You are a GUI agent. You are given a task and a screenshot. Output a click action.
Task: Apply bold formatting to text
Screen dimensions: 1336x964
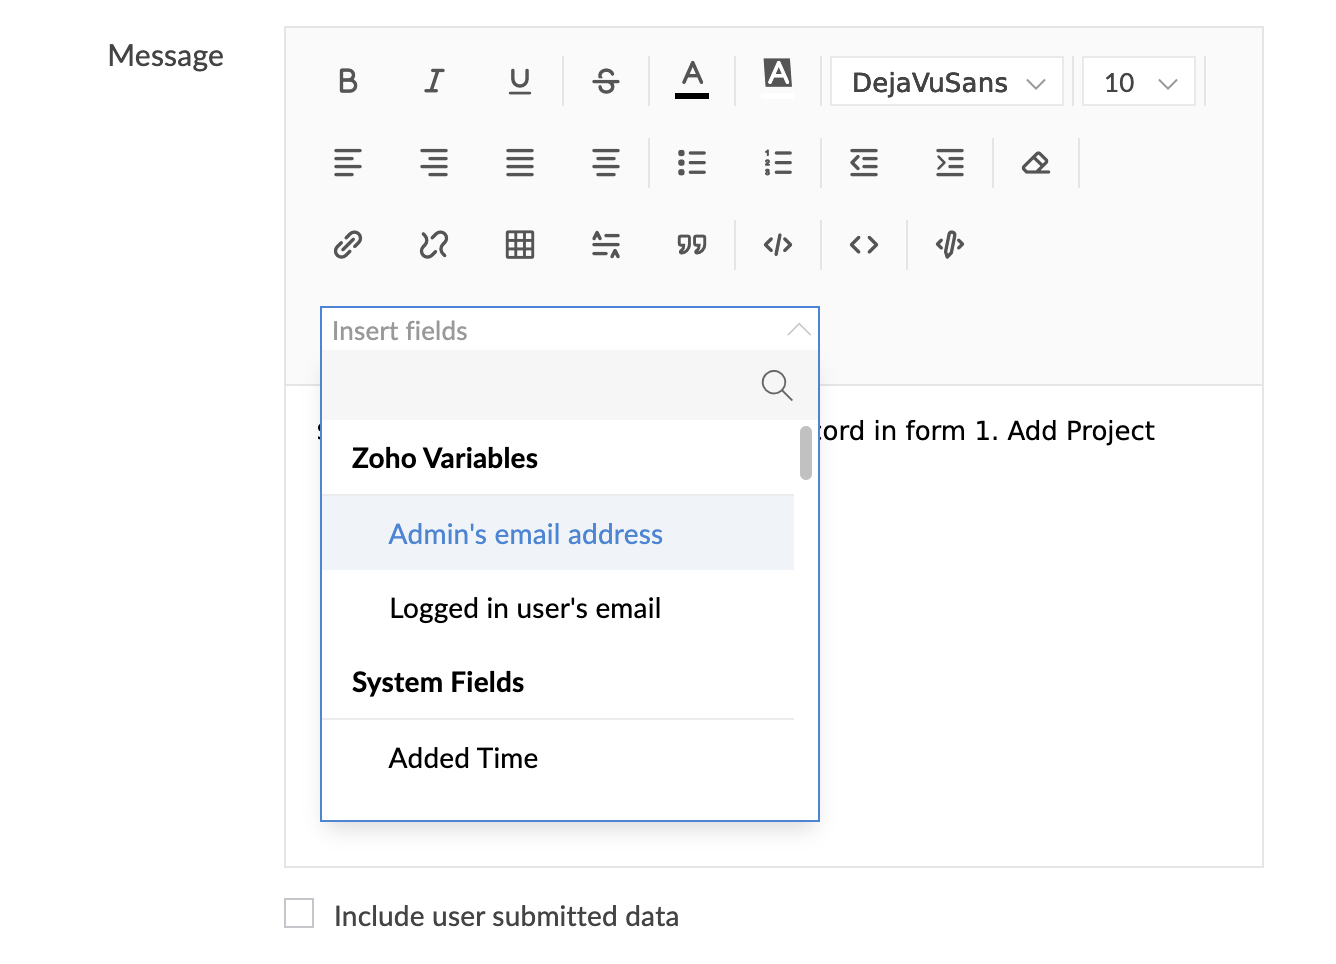point(348,81)
